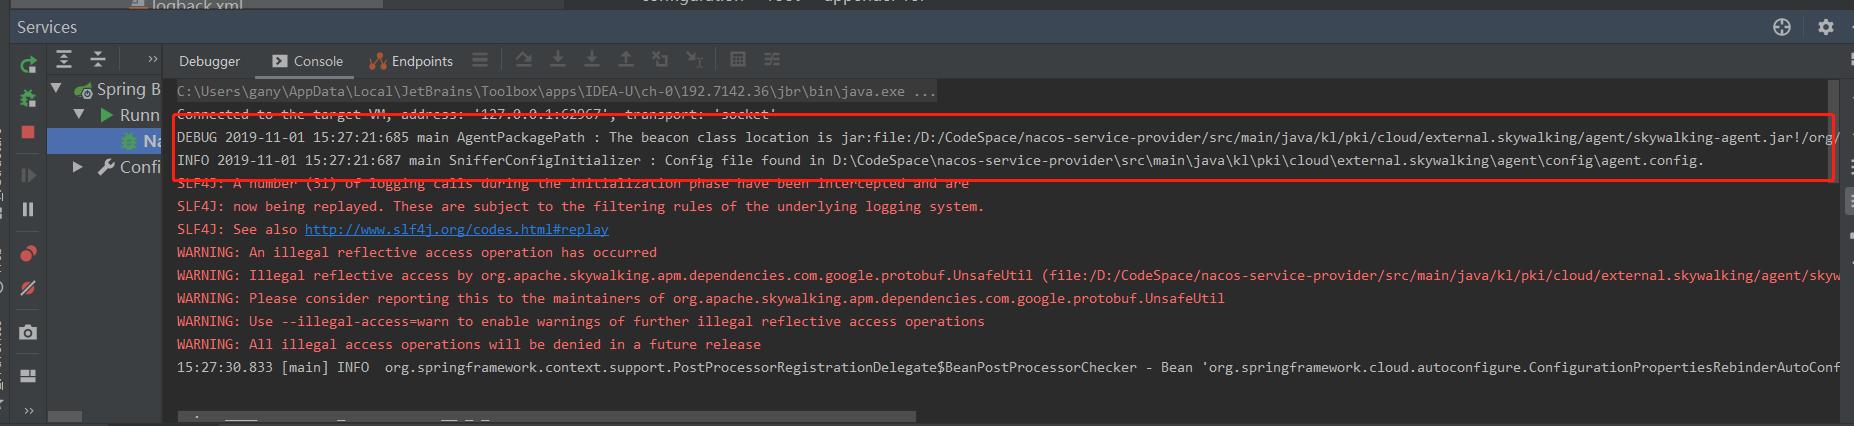Click the DEBUG AgentPackagePath log line
The image size is (1854, 426).
[1008, 137]
